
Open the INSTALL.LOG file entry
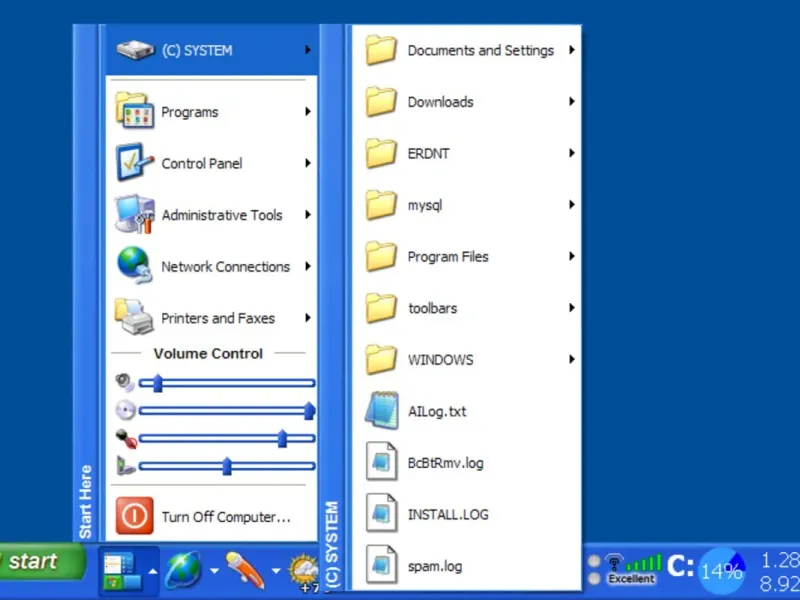[466, 514]
